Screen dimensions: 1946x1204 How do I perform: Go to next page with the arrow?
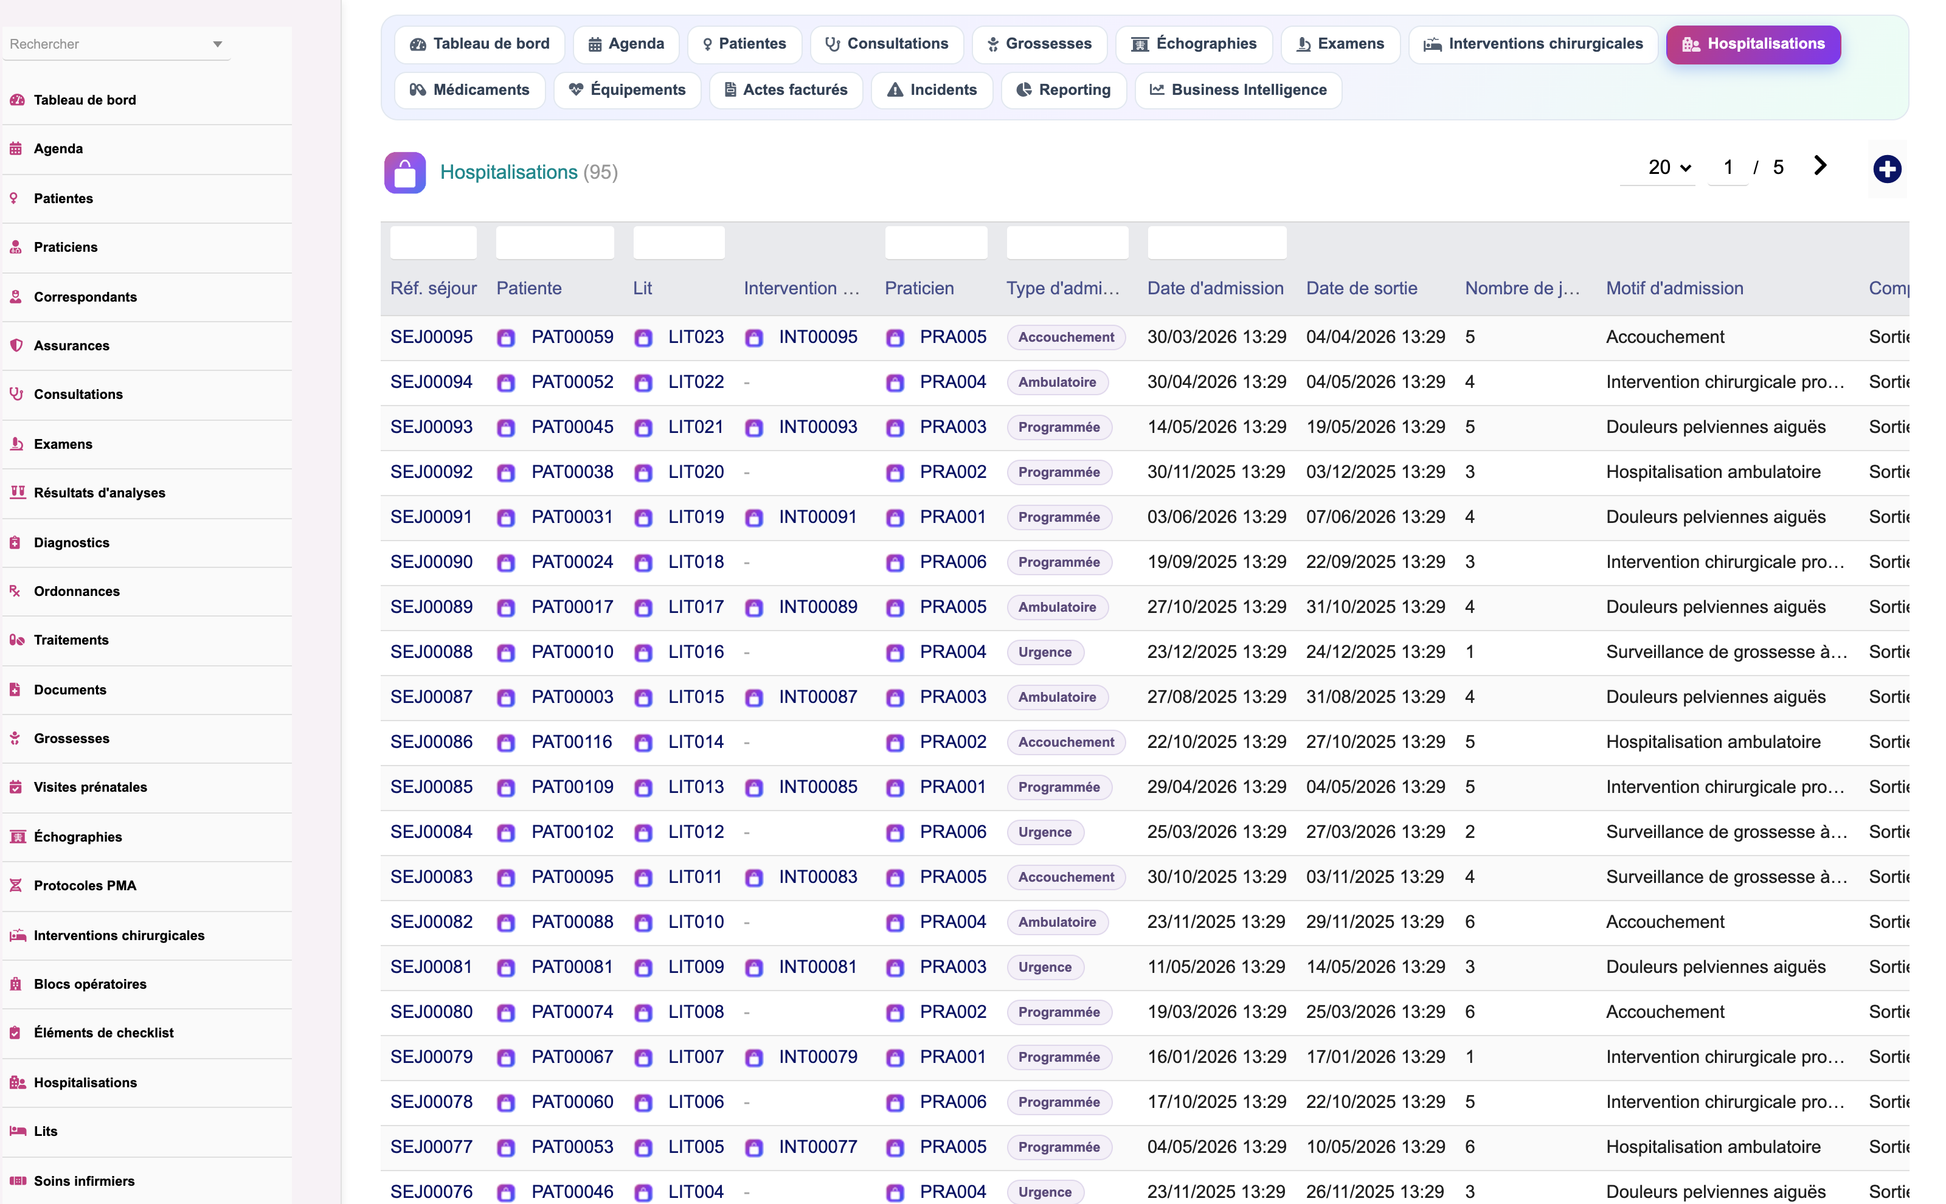(x=1820, y=166)
